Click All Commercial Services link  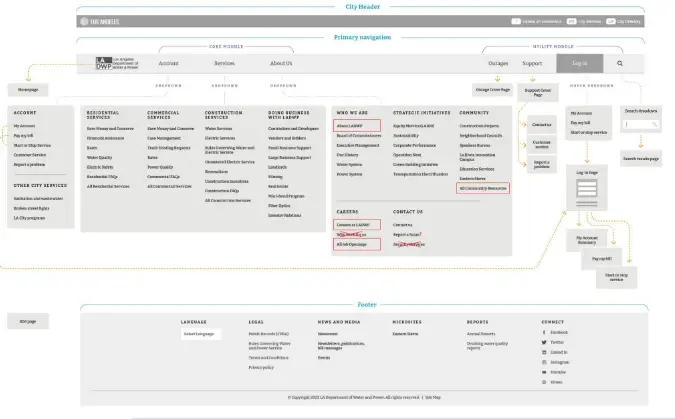[169, 186]
